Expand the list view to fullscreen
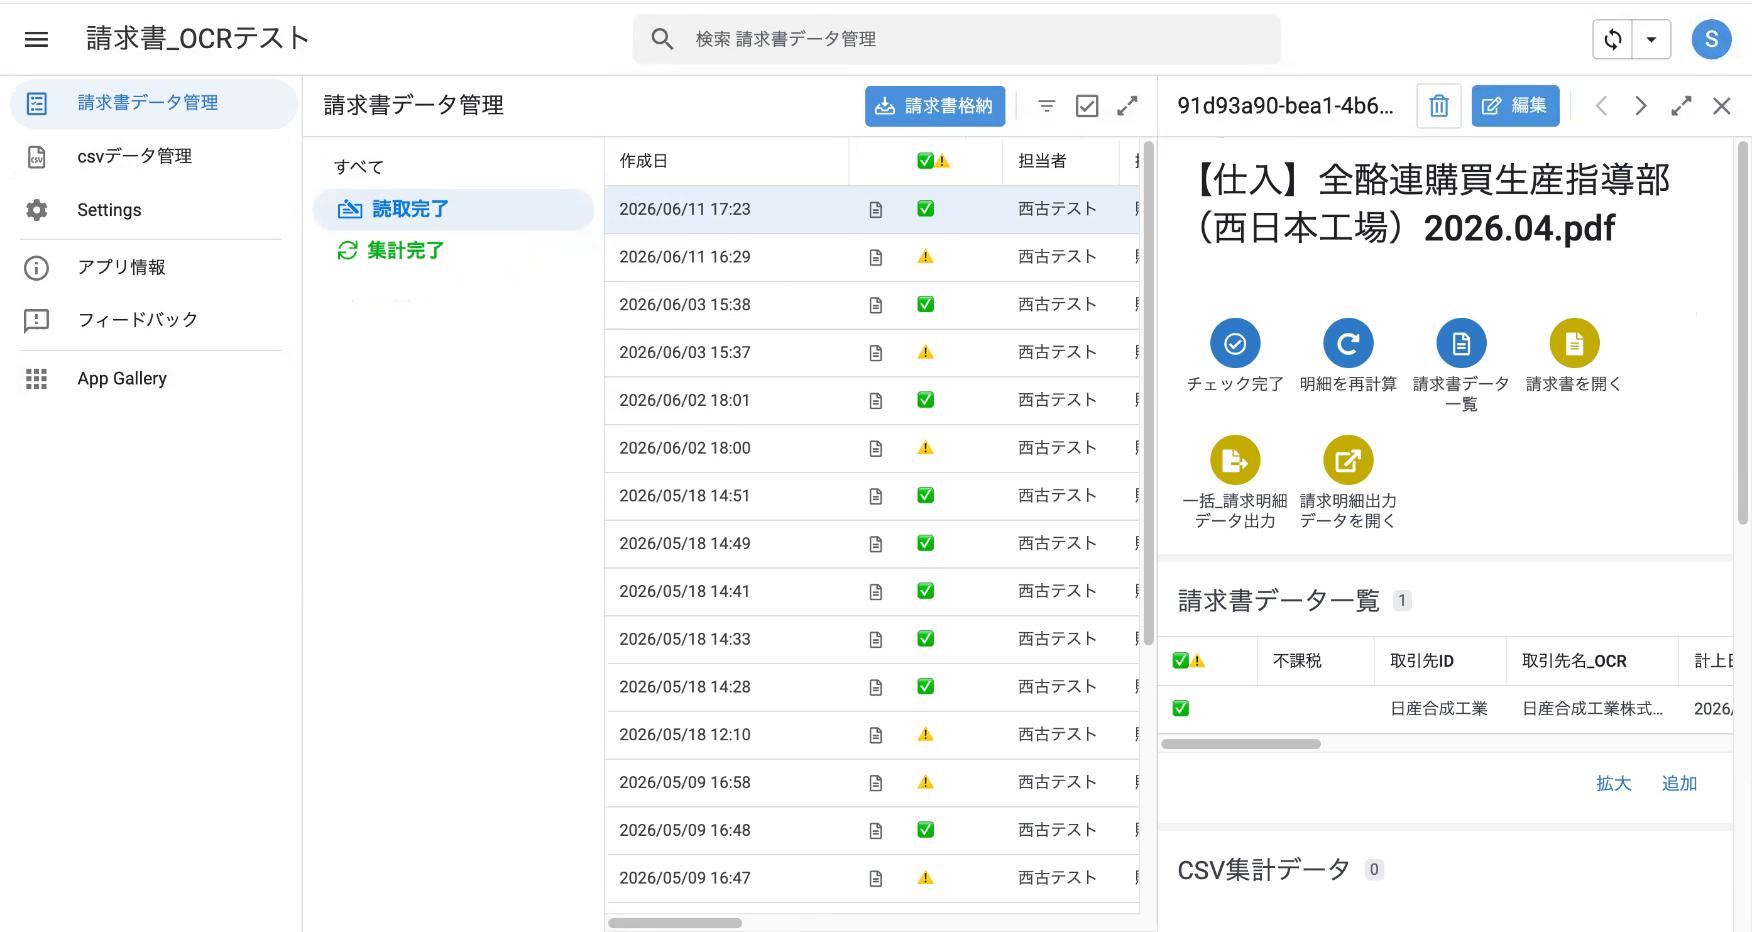 coord(1127,106)
